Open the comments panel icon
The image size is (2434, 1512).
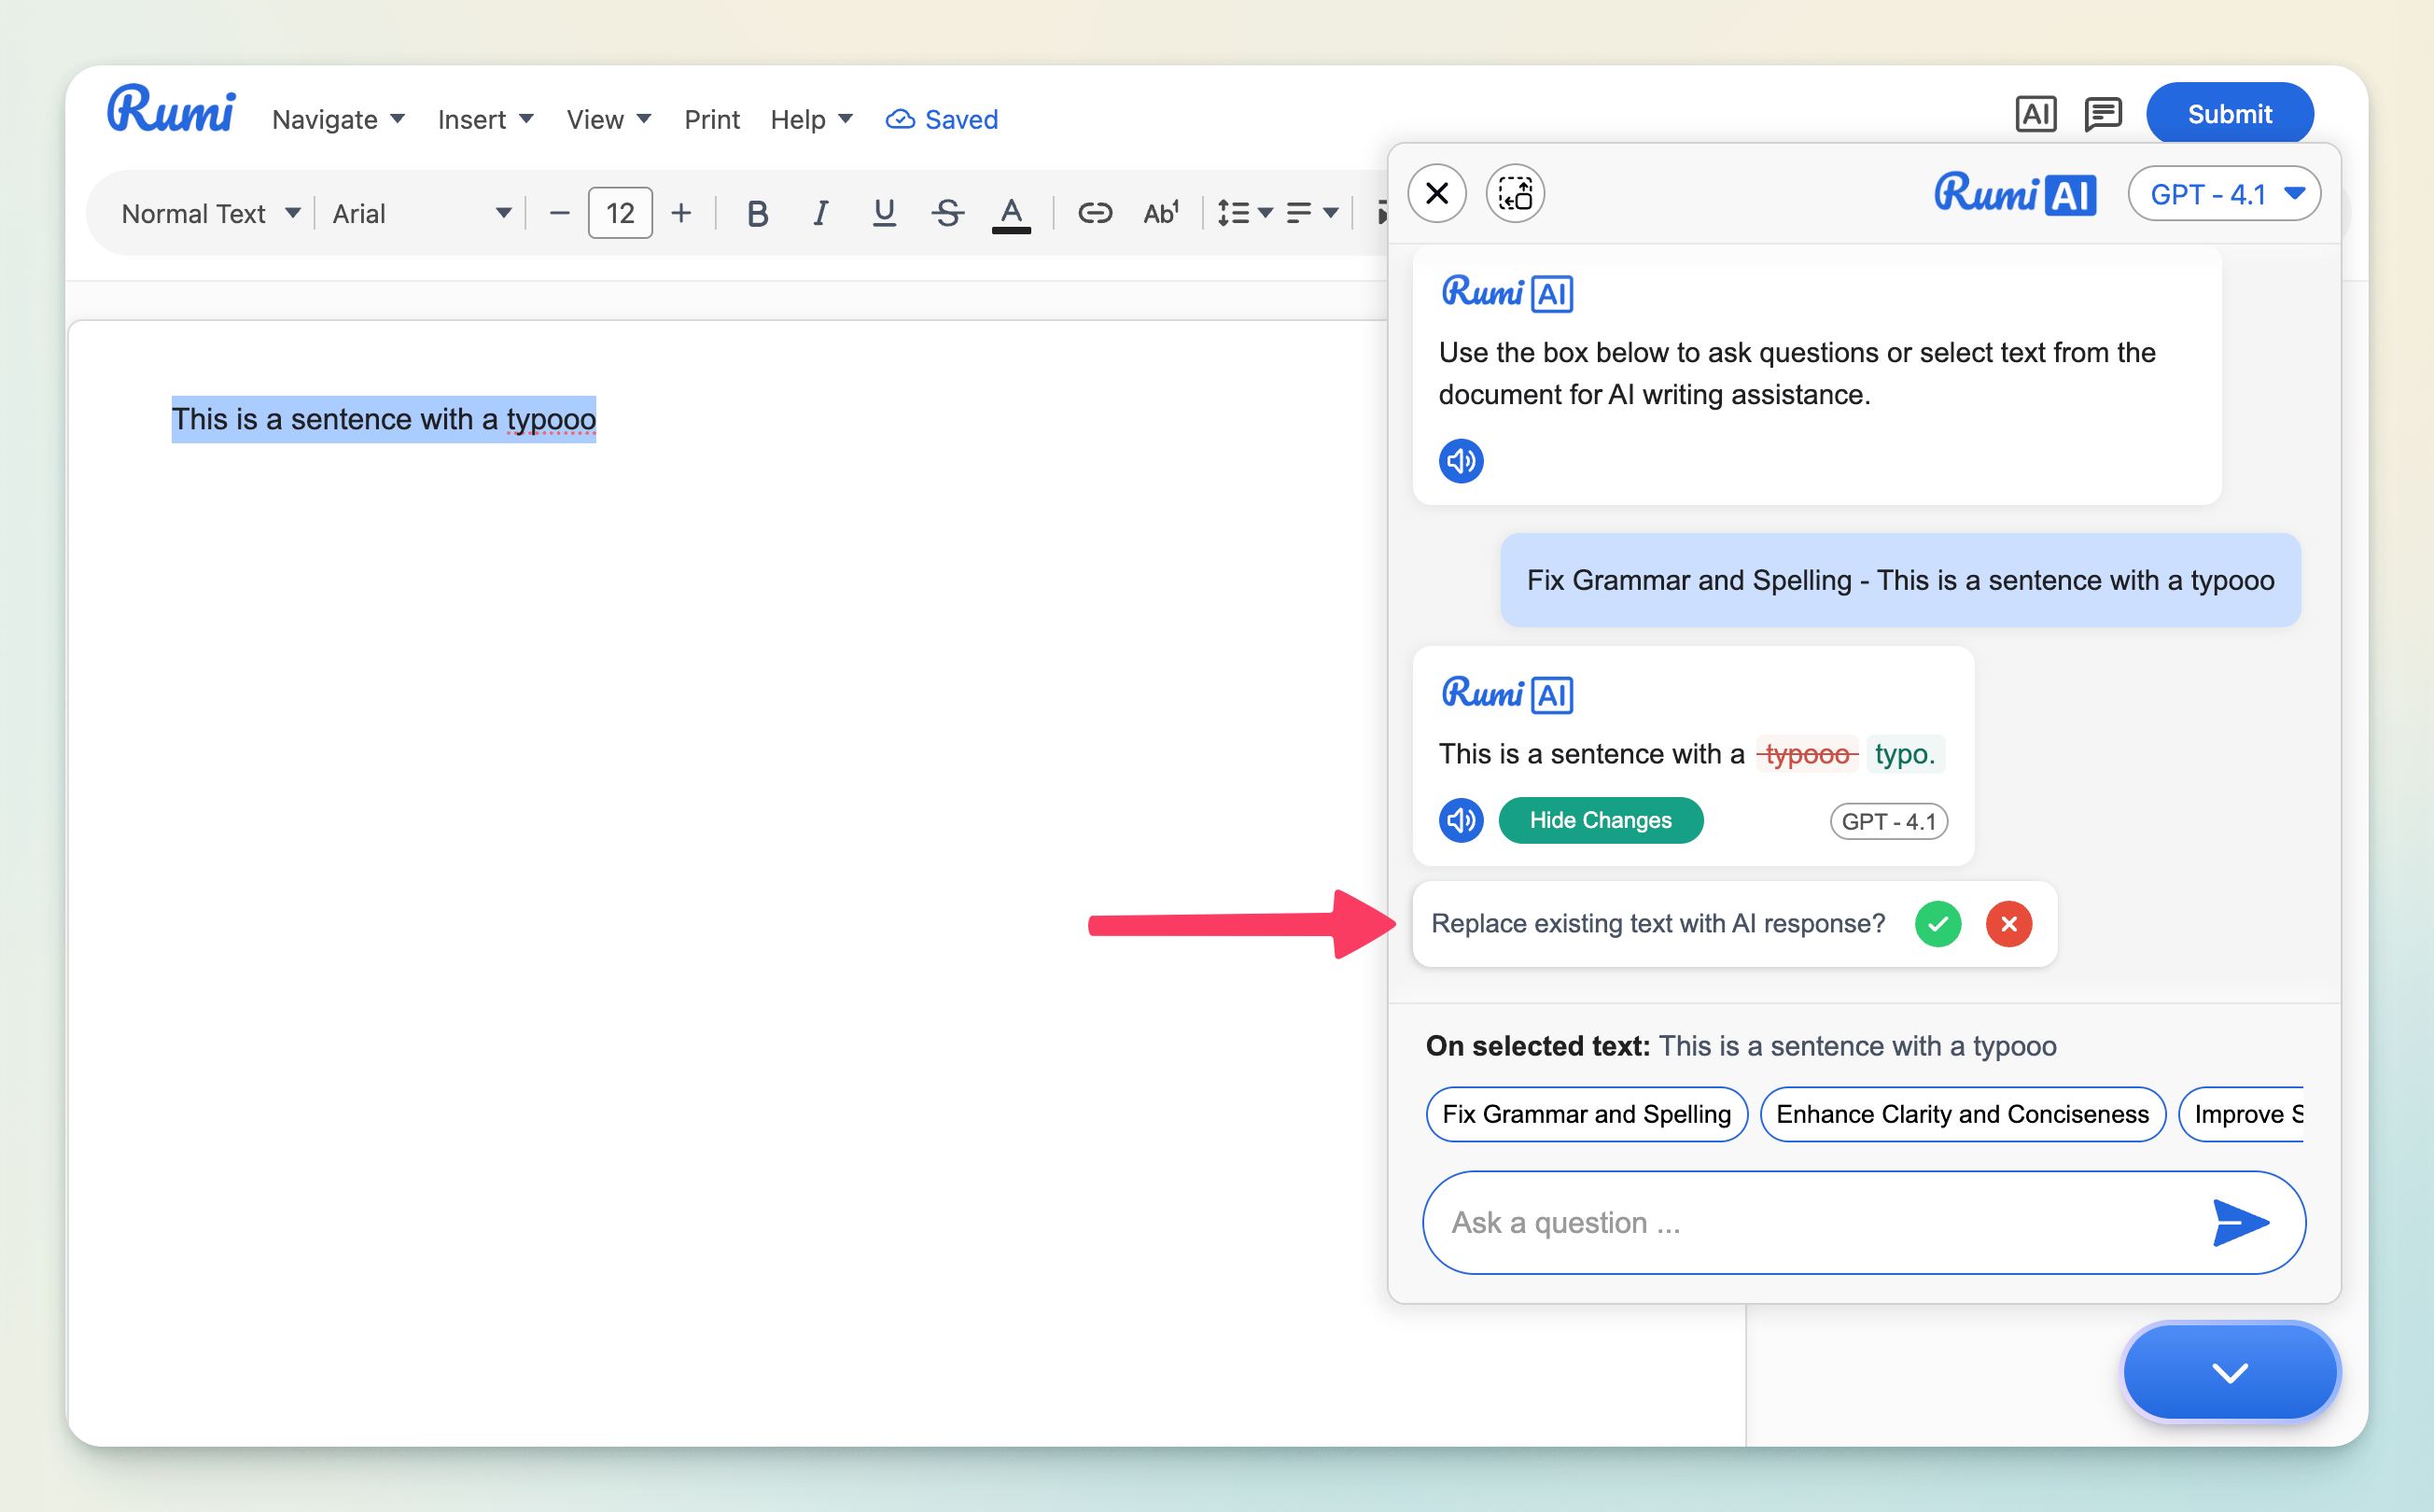(2103, 114)
